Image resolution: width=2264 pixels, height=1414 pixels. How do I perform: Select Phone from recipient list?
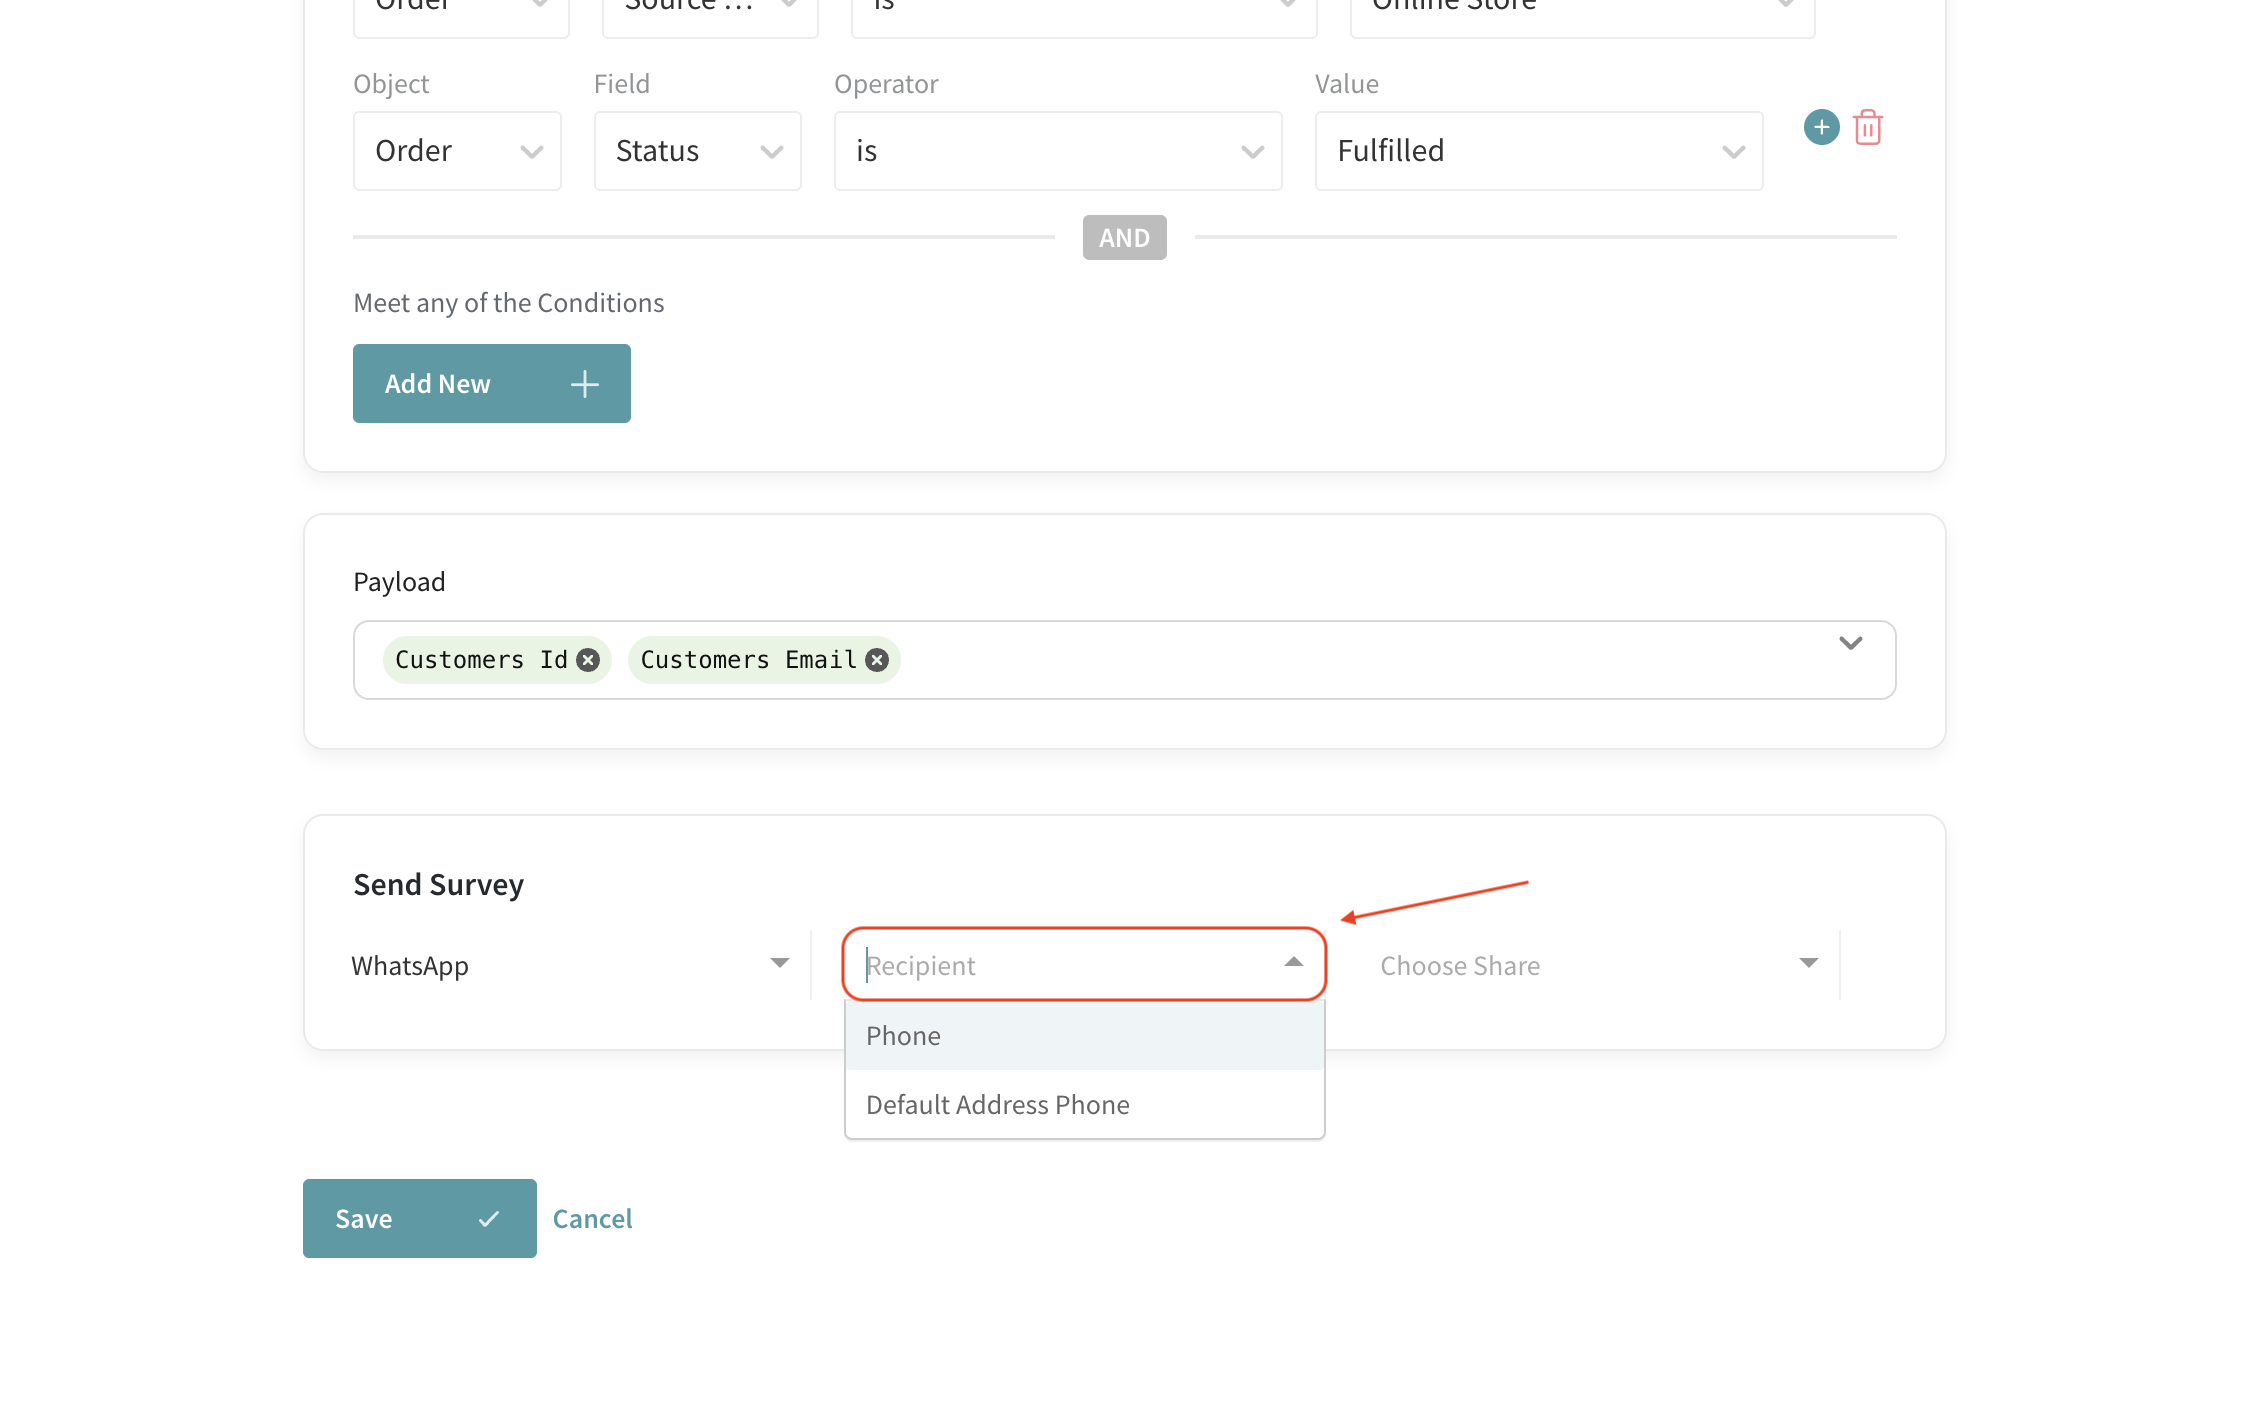point(1084,1036)
